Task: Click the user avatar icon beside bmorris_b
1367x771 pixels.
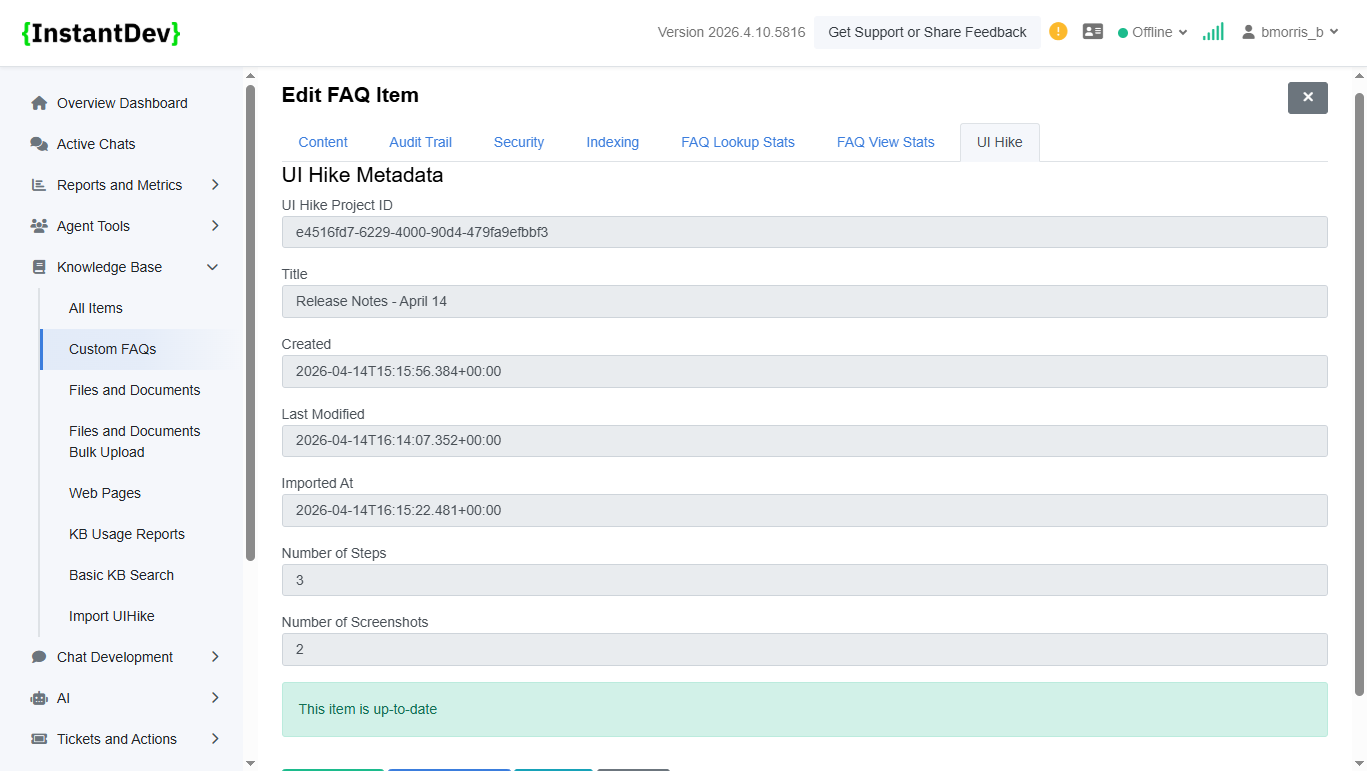Action: [1248, 31]
